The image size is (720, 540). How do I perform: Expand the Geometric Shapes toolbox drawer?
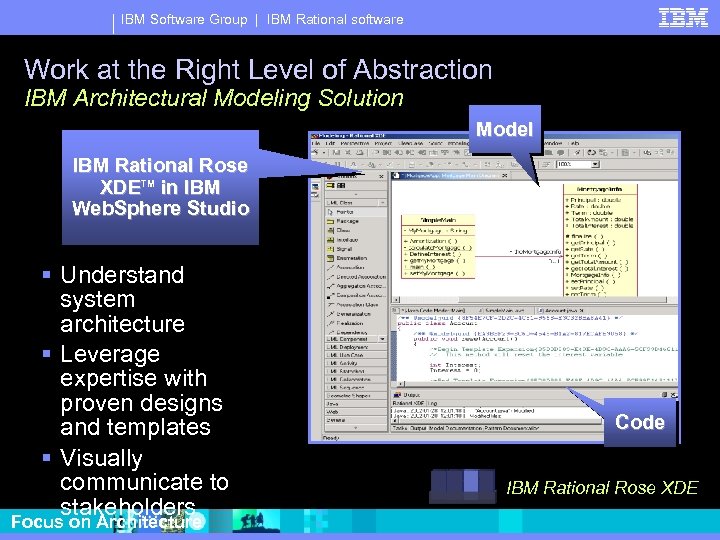pos(355,396)
